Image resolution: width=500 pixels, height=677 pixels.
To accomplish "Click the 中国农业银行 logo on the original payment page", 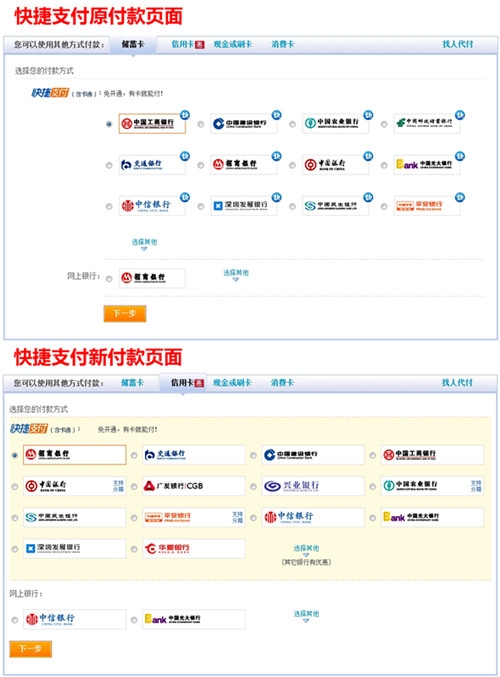I will pyautogui.click(x=335, y=124).
